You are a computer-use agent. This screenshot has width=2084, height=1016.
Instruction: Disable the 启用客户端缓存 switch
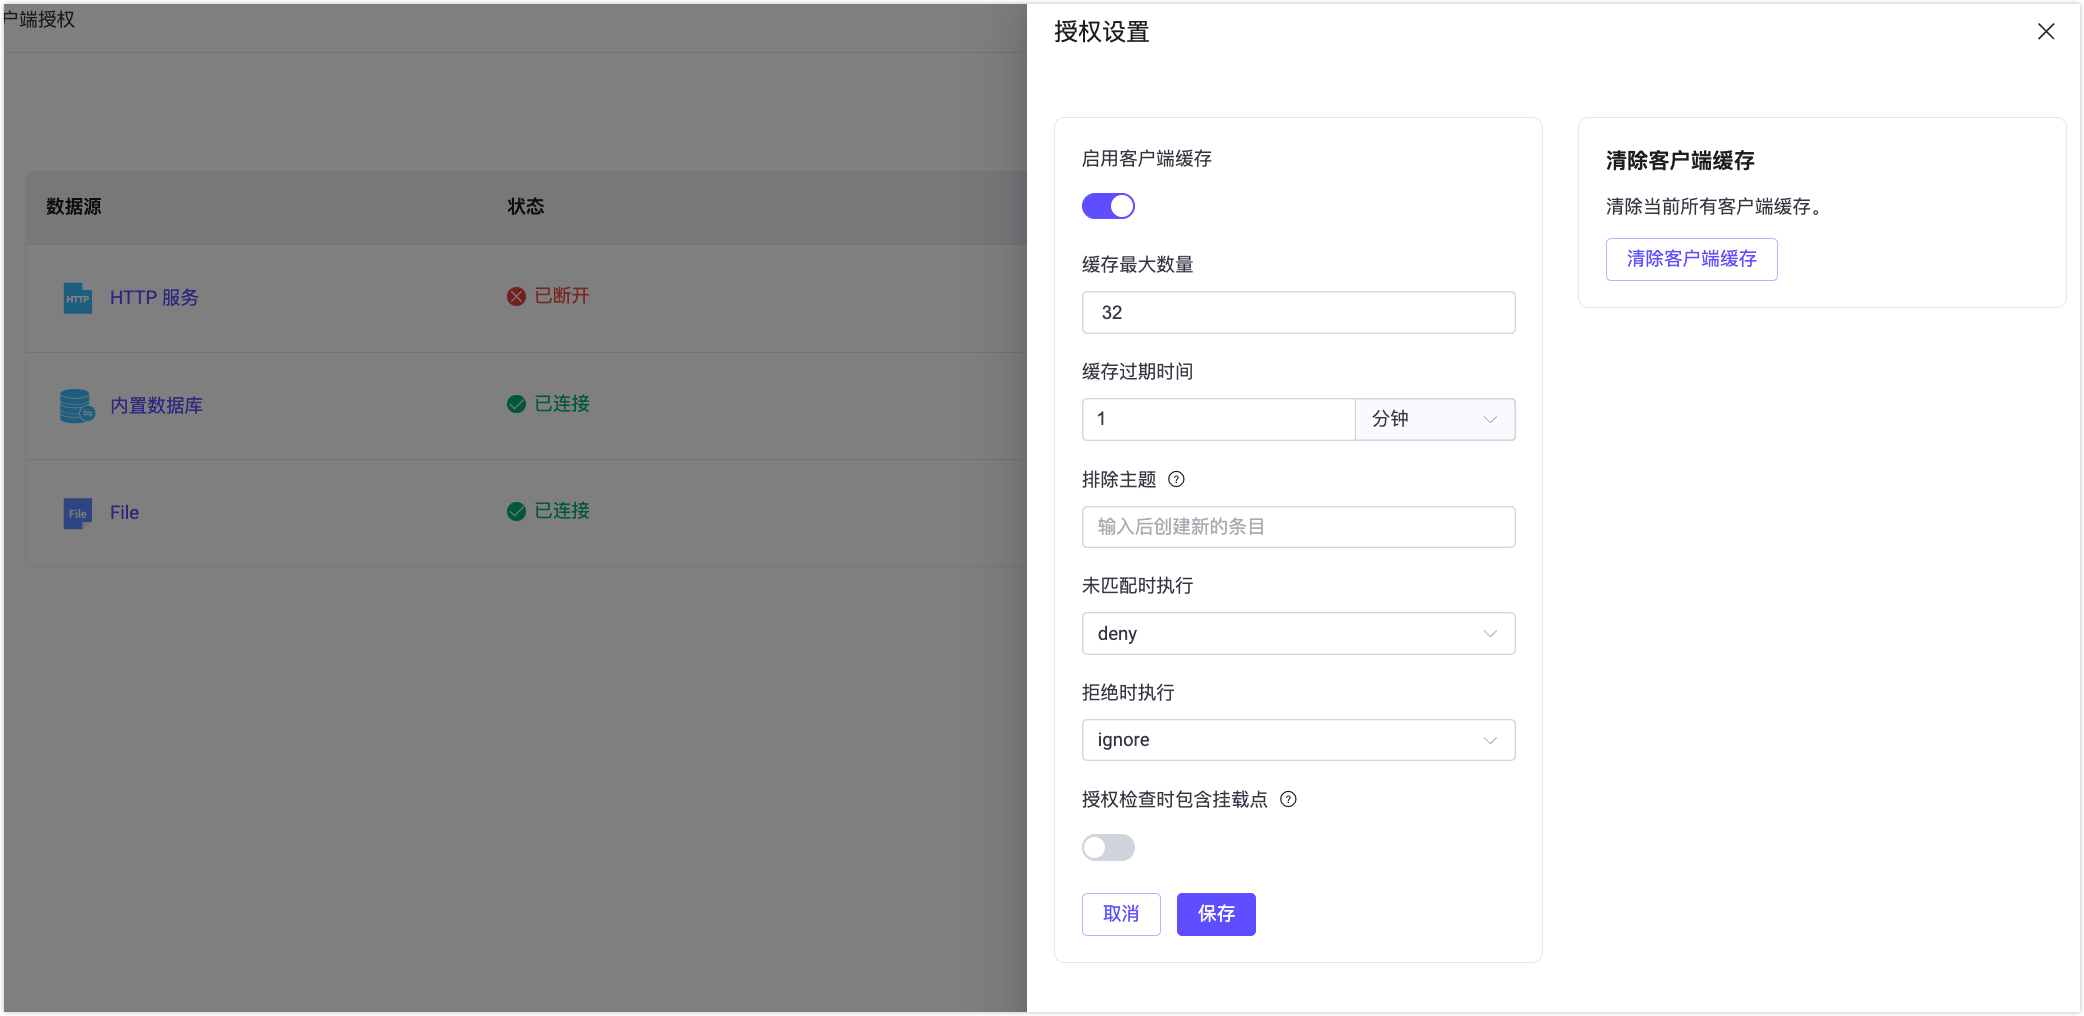[1108, 206]
